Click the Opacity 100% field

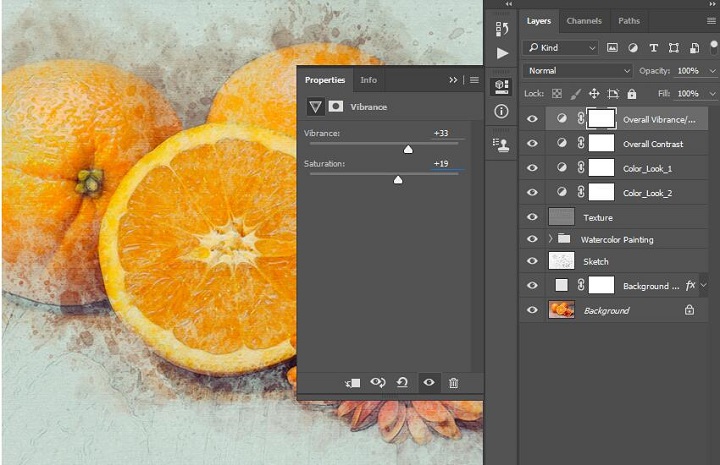(691, 71)
